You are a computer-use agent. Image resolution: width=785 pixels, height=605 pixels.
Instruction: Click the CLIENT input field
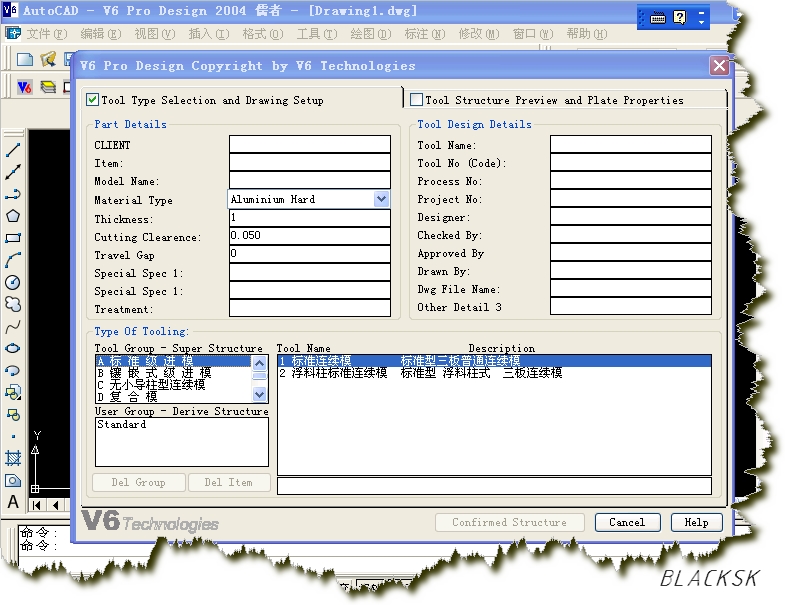310,144
